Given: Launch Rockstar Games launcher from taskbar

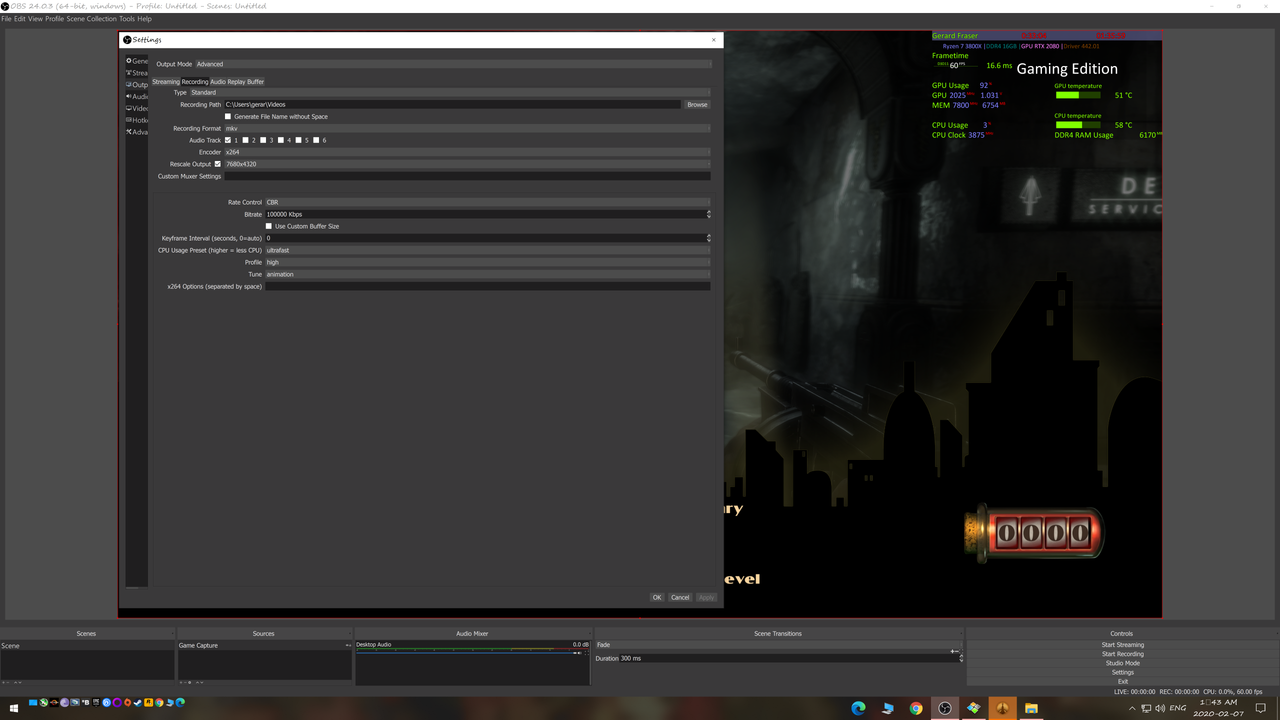Looking at the screenshot, I should 148,702.
